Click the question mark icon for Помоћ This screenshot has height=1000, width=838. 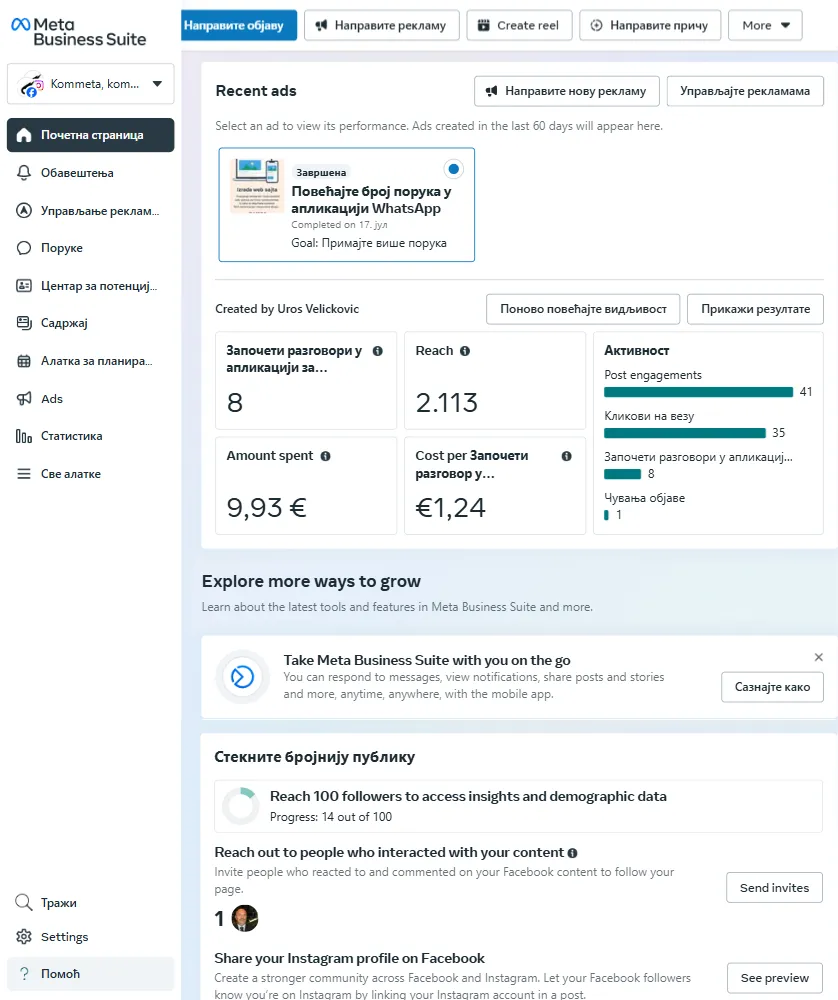(24, 973)
